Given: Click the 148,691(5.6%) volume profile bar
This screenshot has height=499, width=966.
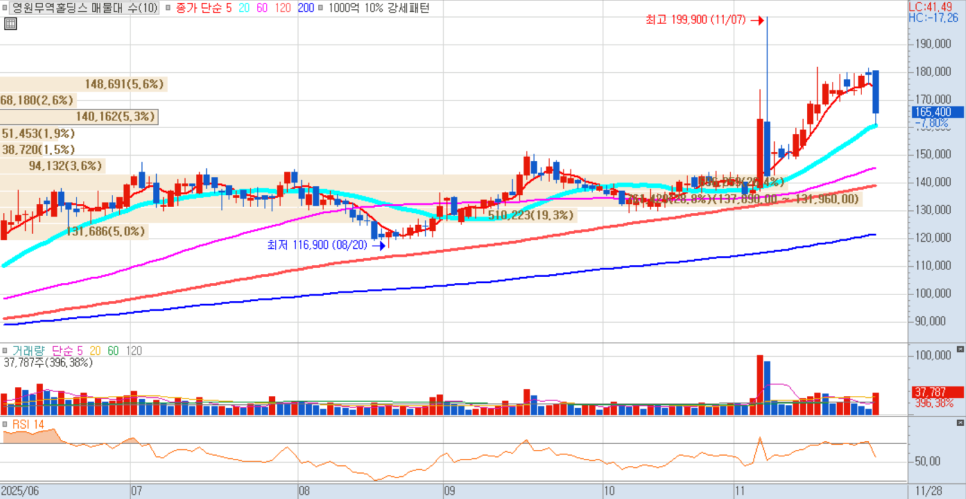Looking at the screenshot, I should click(x=83, y=84).
